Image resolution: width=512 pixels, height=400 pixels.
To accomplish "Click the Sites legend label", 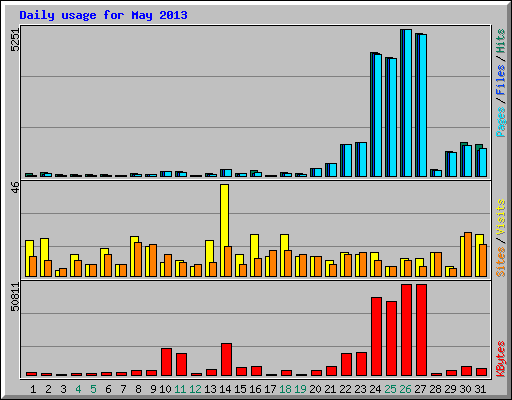I will pos(501,262).
